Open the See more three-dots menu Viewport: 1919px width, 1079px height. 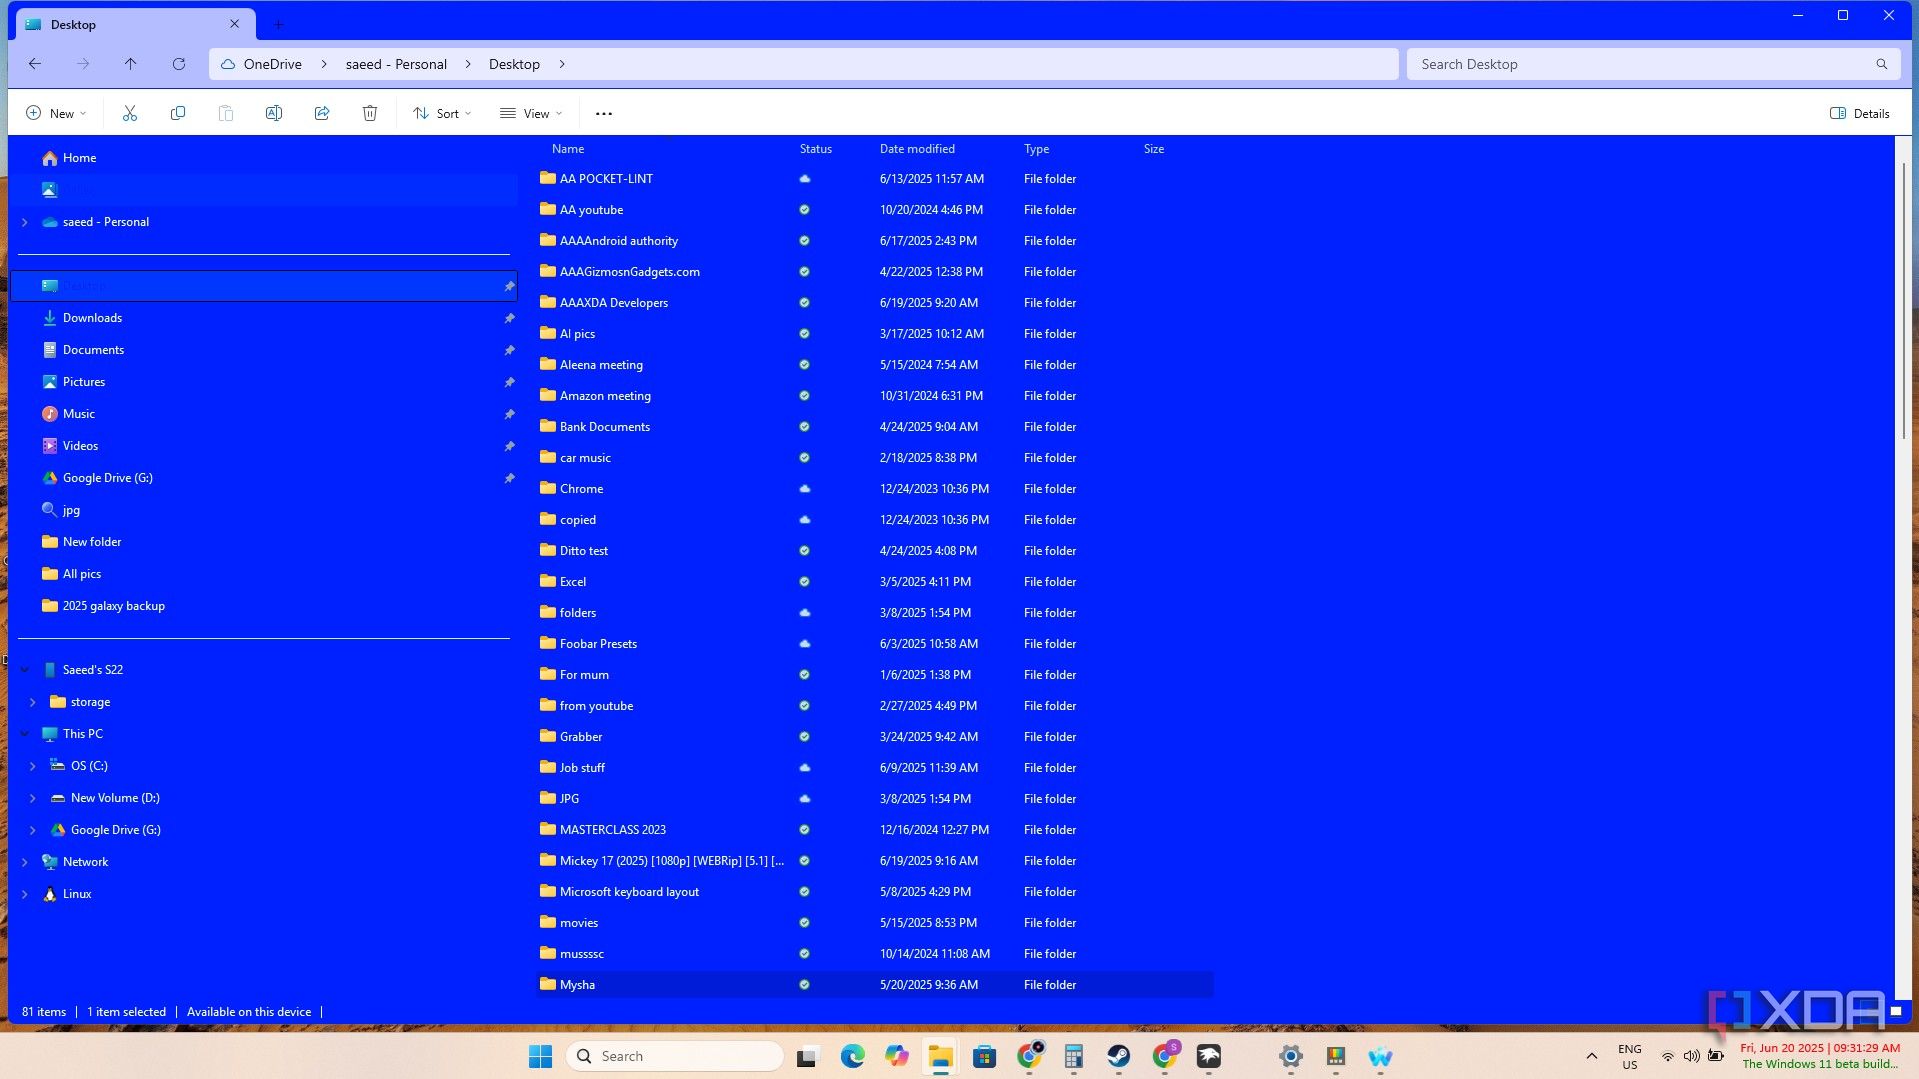coord(604,114)
